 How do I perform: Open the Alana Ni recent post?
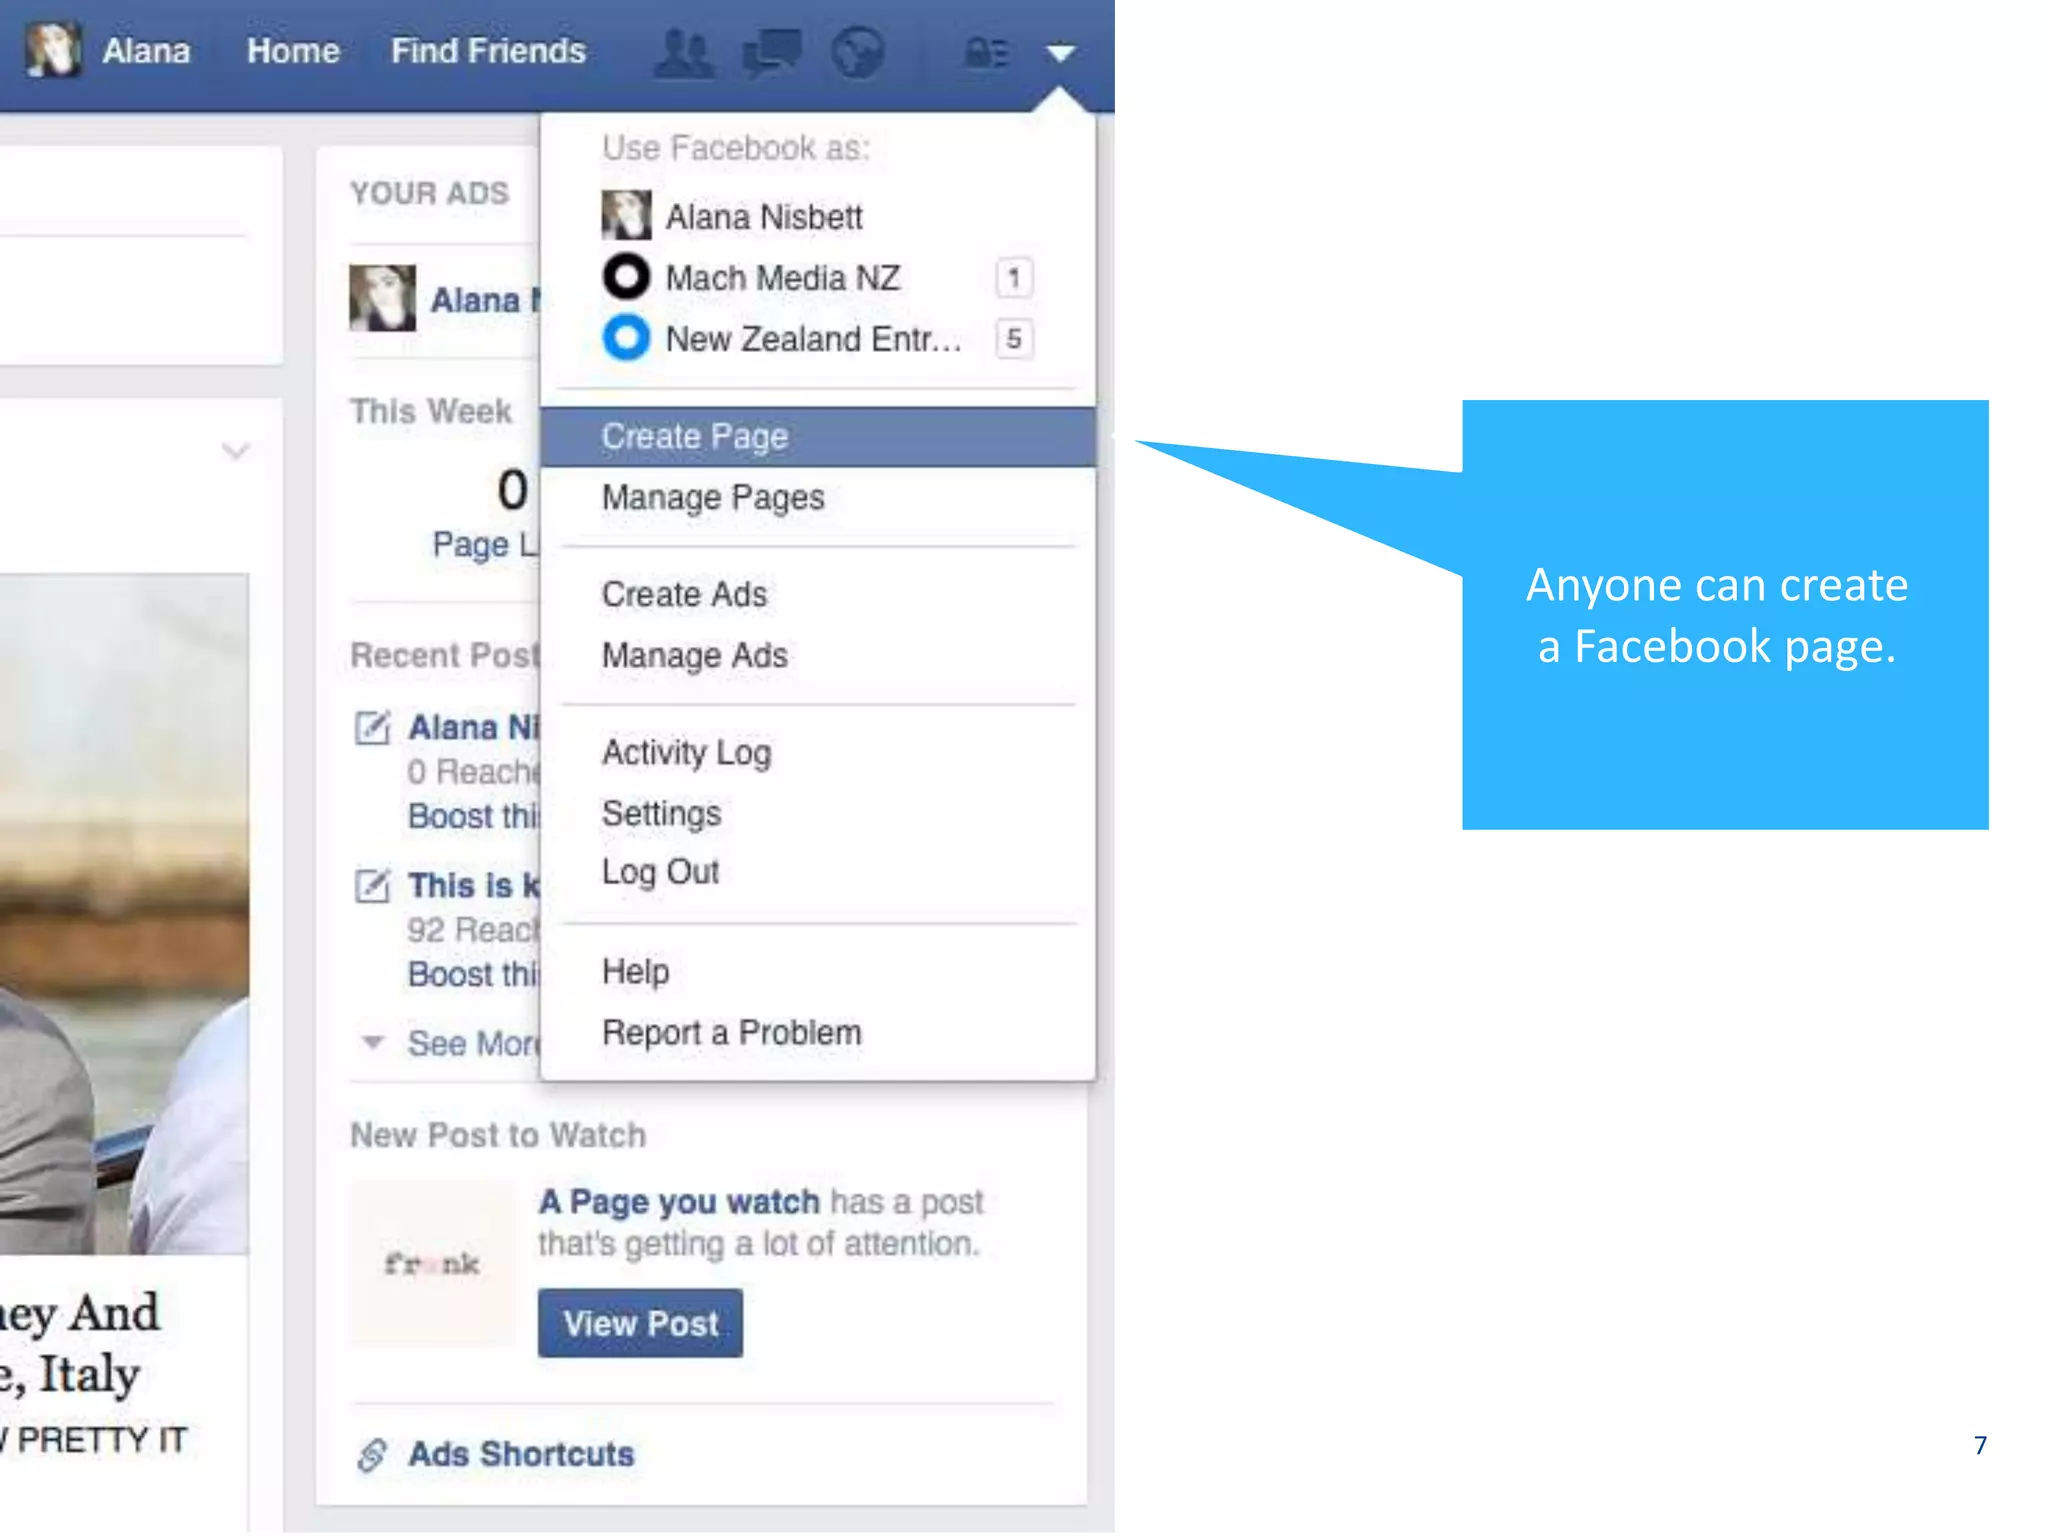pos(474,727)
